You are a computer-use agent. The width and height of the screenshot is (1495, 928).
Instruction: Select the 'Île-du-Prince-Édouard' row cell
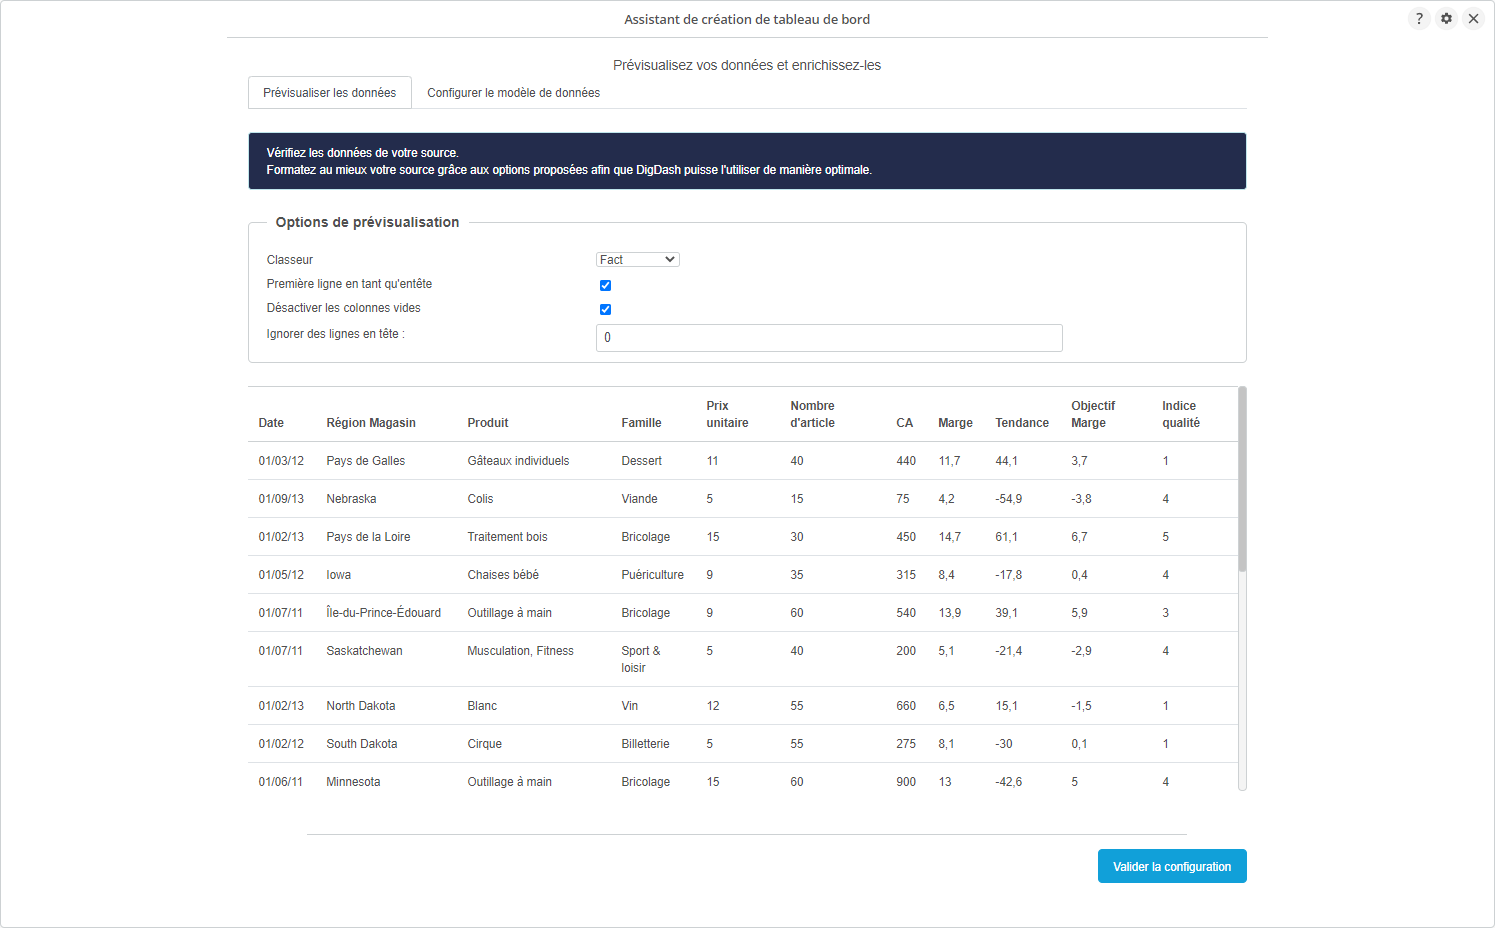pyautogui.click(x=383, y=613)
